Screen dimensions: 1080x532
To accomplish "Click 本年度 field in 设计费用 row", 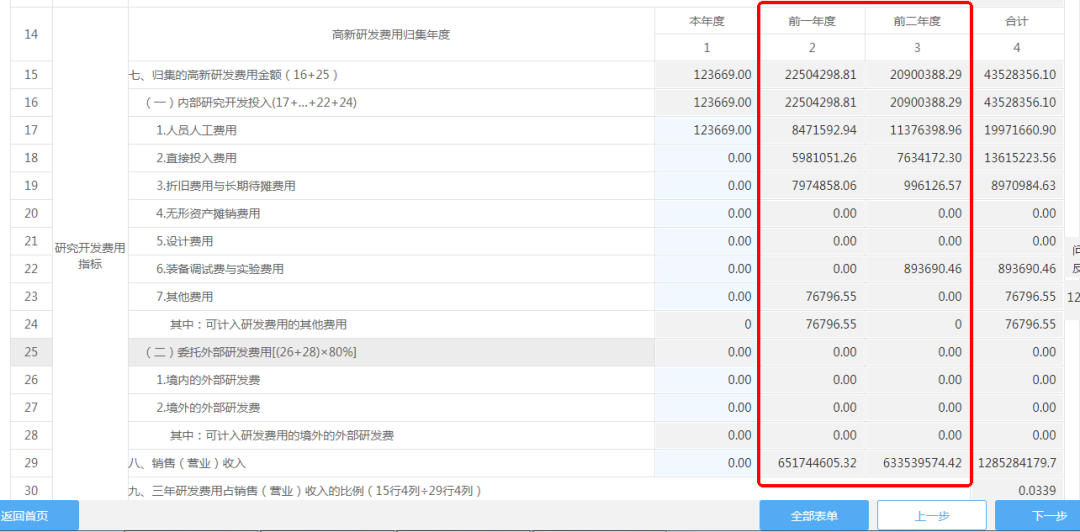I will coord(707,241).
